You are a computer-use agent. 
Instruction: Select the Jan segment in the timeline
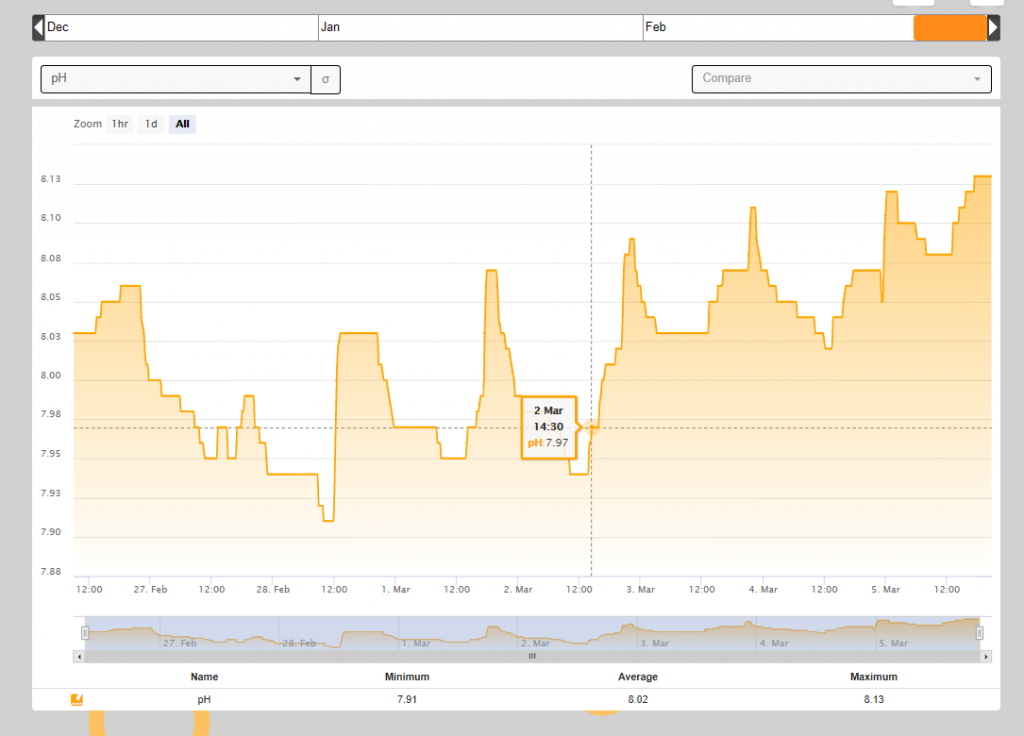(x=480, y=28)
